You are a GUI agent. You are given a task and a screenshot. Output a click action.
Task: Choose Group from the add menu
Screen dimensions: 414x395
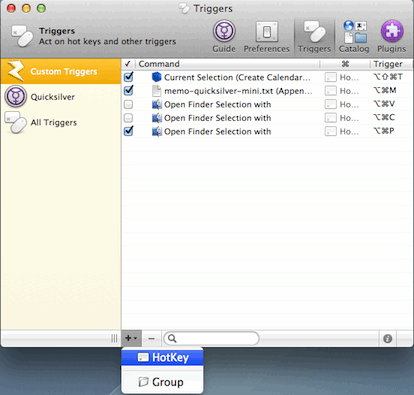click(162, 382)
